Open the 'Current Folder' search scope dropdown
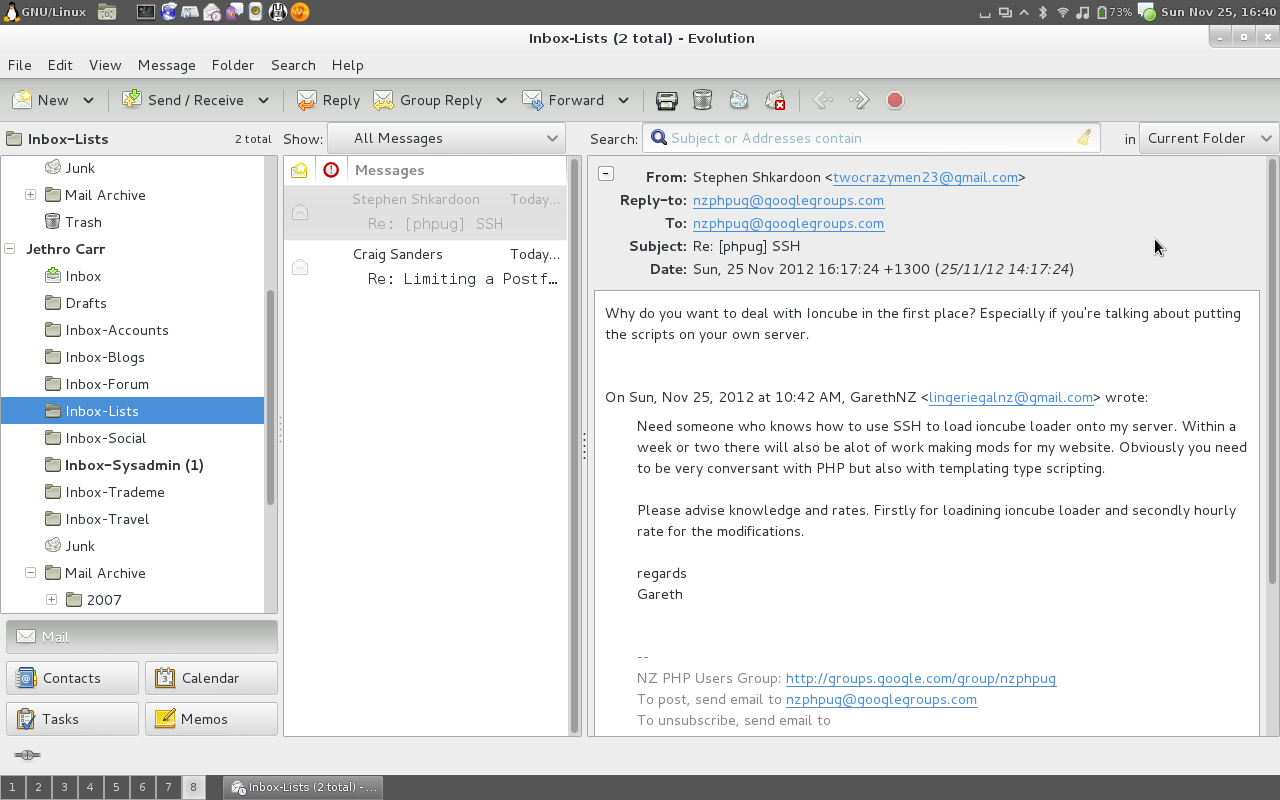Image resolution: width=1280 pixels, height=800 pixels. [x=1209, y=138]
